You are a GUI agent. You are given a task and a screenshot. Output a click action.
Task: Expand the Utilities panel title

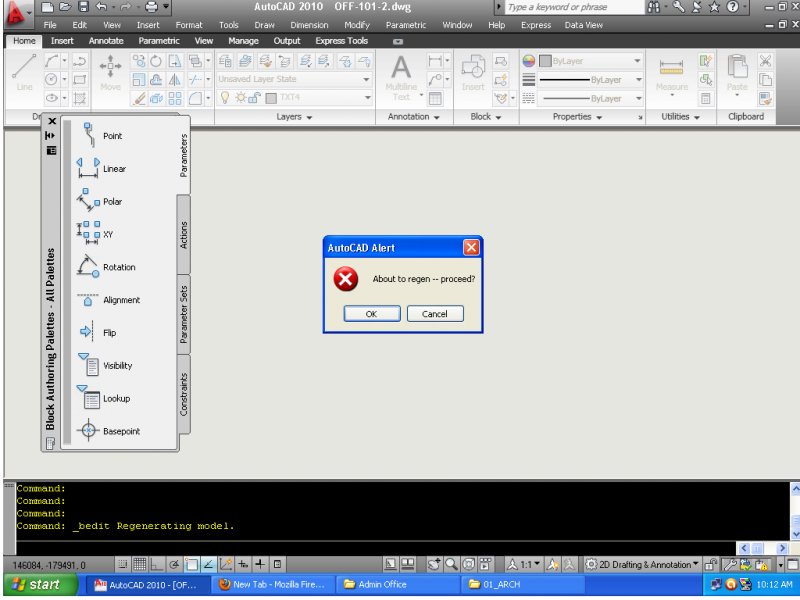click(x=681, y=117)
